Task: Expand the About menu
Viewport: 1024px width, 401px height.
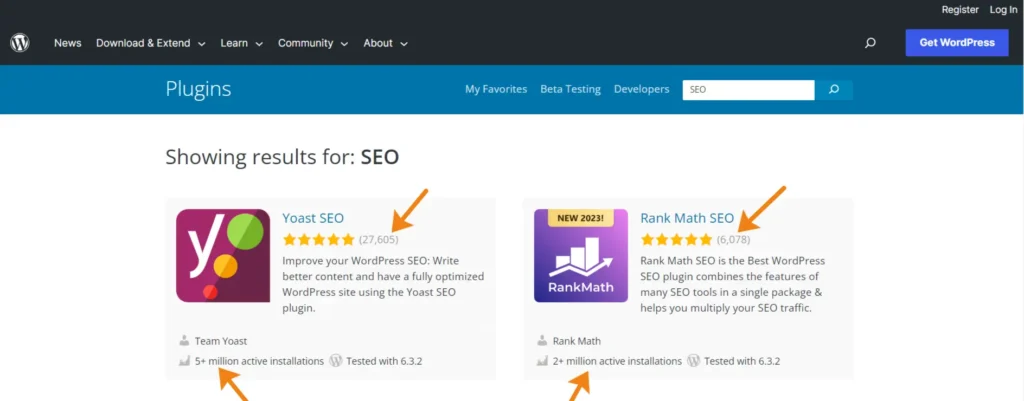Action: pyautogui.click(x=385, y=43)
